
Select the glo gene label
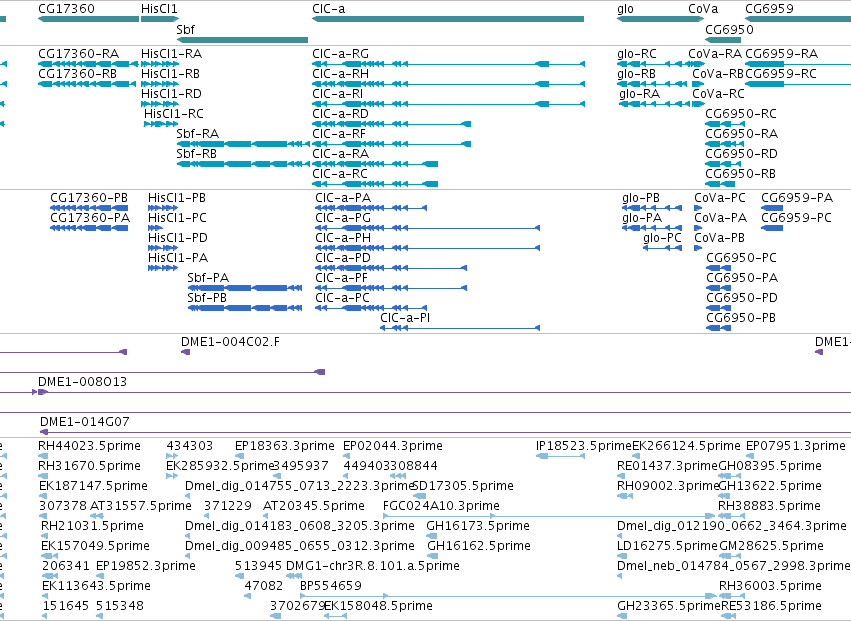pos(625,9)
